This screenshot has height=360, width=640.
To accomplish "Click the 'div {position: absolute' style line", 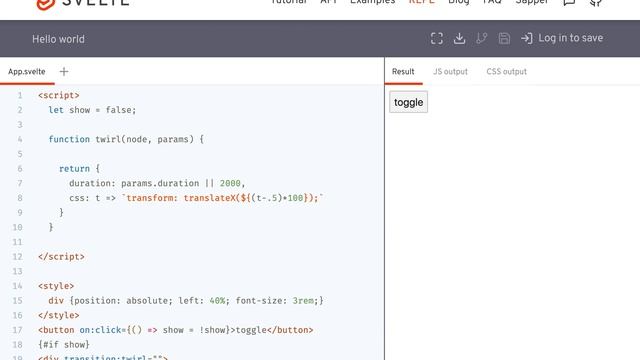I will tap(186, 301).
